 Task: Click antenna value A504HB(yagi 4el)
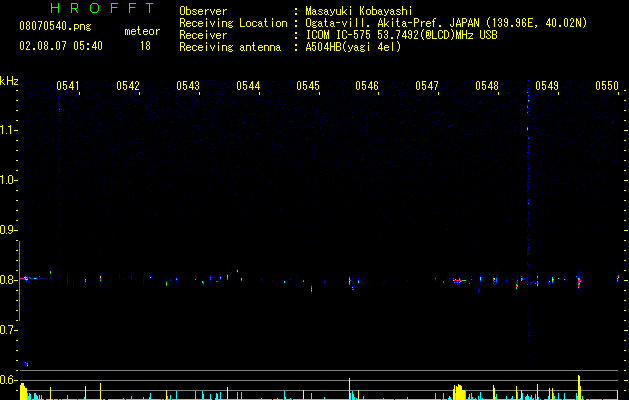(353, 47)
